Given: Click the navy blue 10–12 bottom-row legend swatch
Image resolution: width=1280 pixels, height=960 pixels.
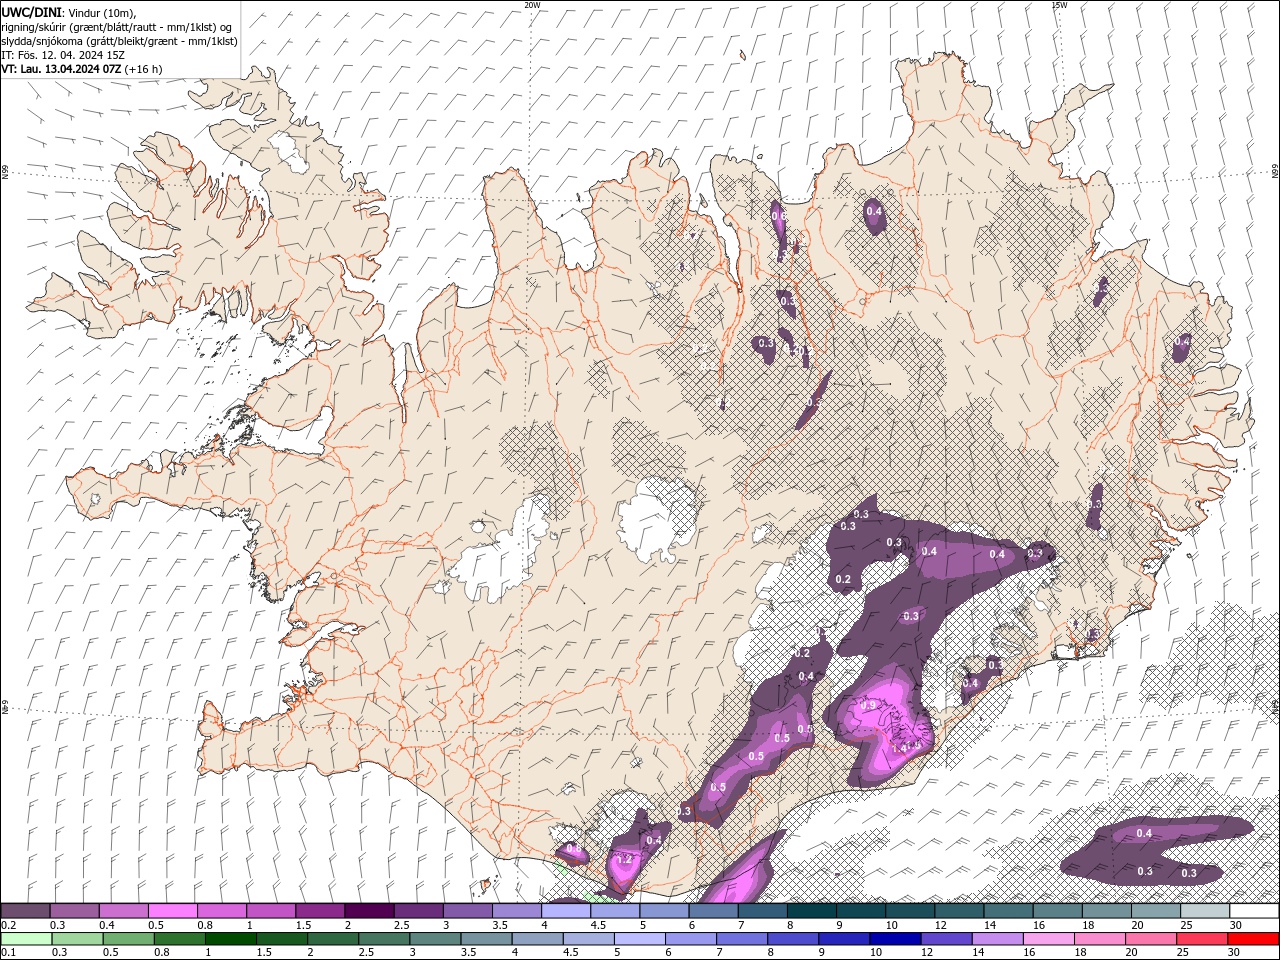Looking at the screenshot, I should click(893, 939).
